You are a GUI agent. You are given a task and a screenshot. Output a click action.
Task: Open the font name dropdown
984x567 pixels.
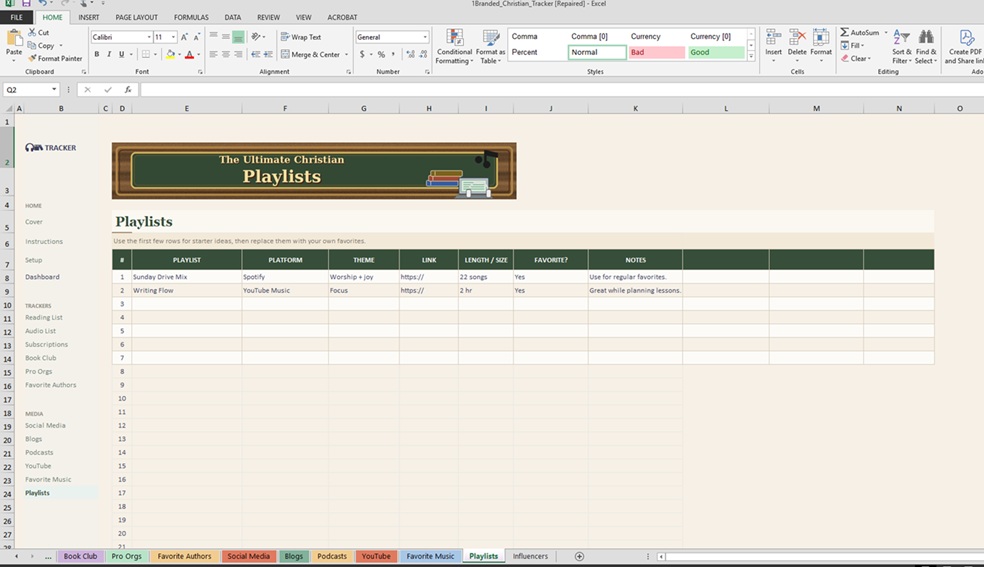point(147,37)
